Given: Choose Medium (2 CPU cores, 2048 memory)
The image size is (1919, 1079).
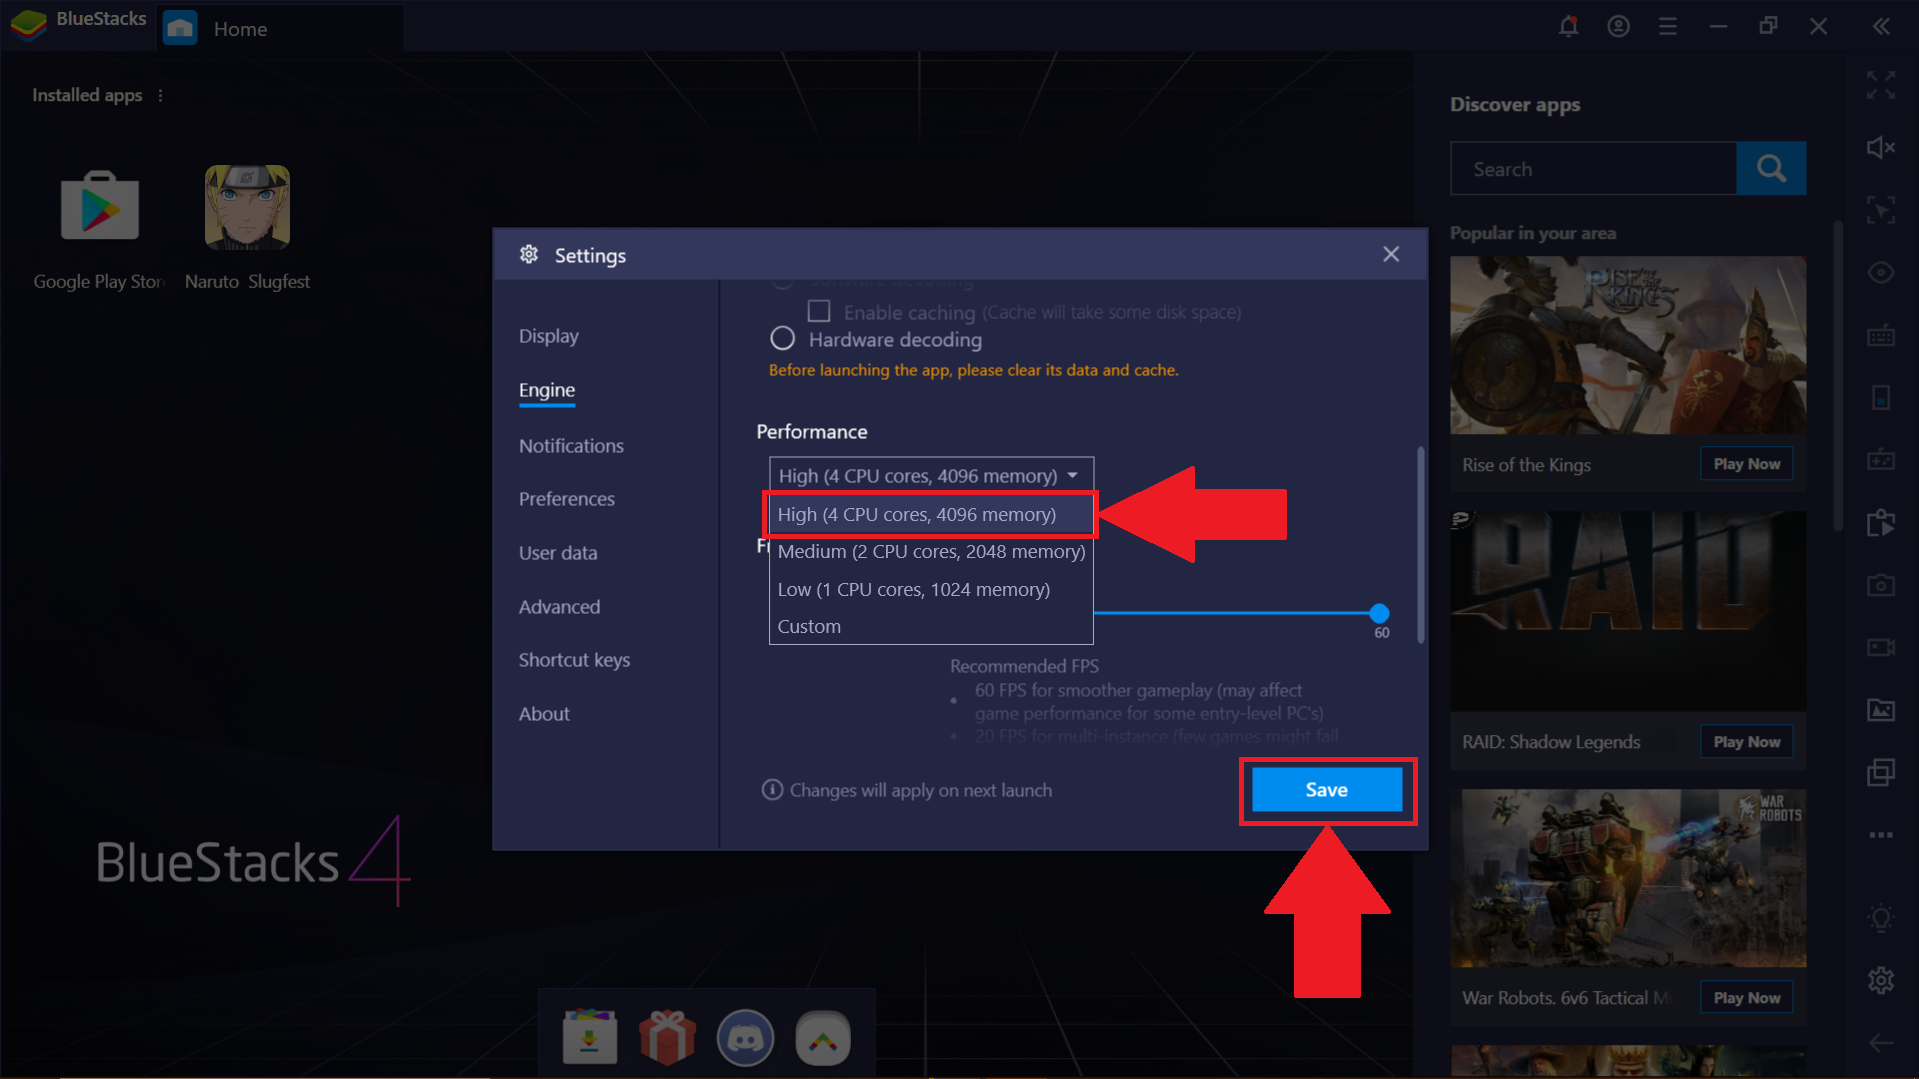Looking at the screenshot, I should [931, 552].
